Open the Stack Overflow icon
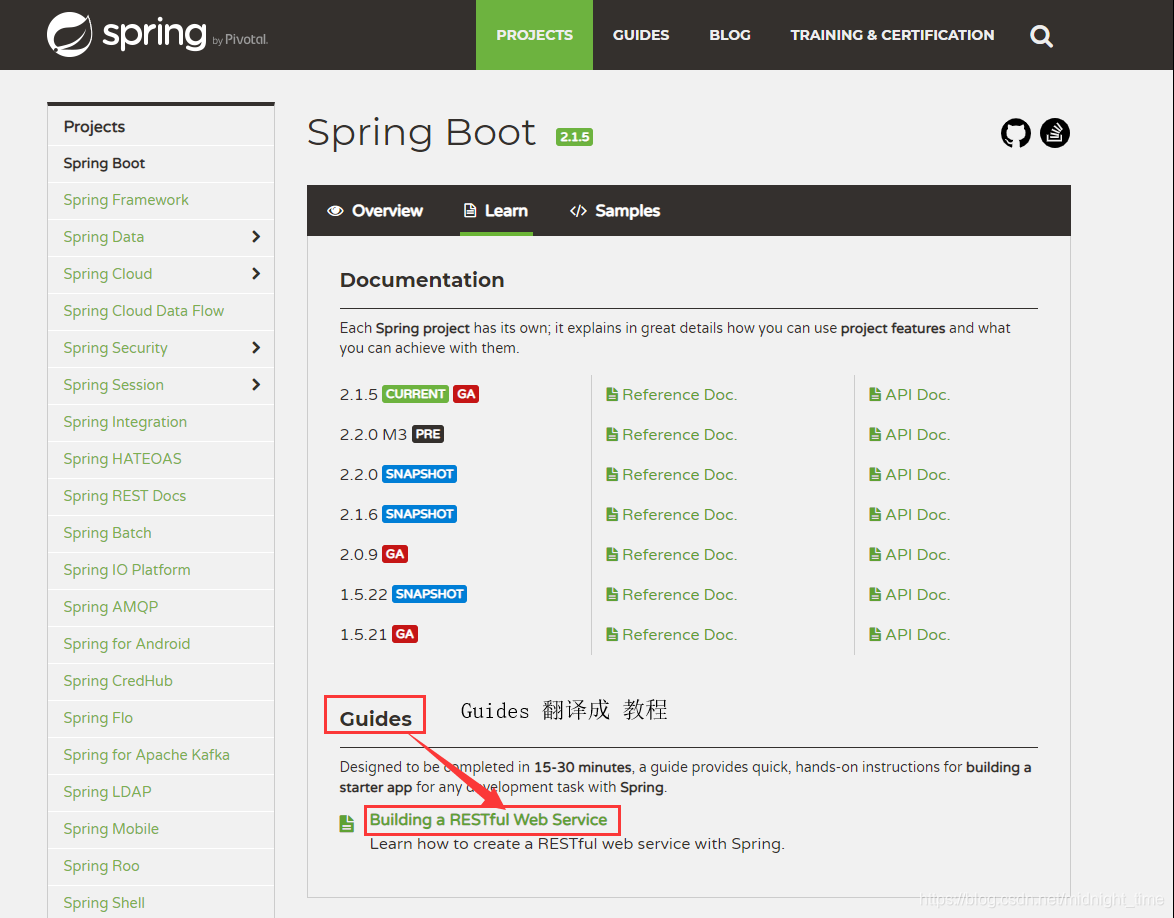 coord(1054,133)
